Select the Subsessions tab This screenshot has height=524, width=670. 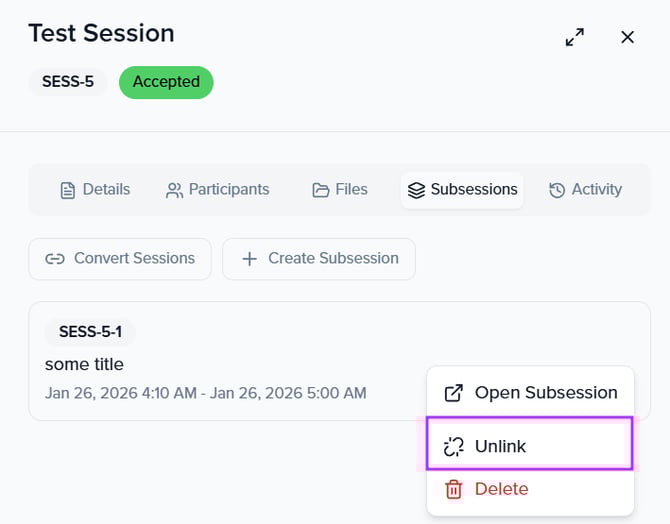tap(462, 189)
